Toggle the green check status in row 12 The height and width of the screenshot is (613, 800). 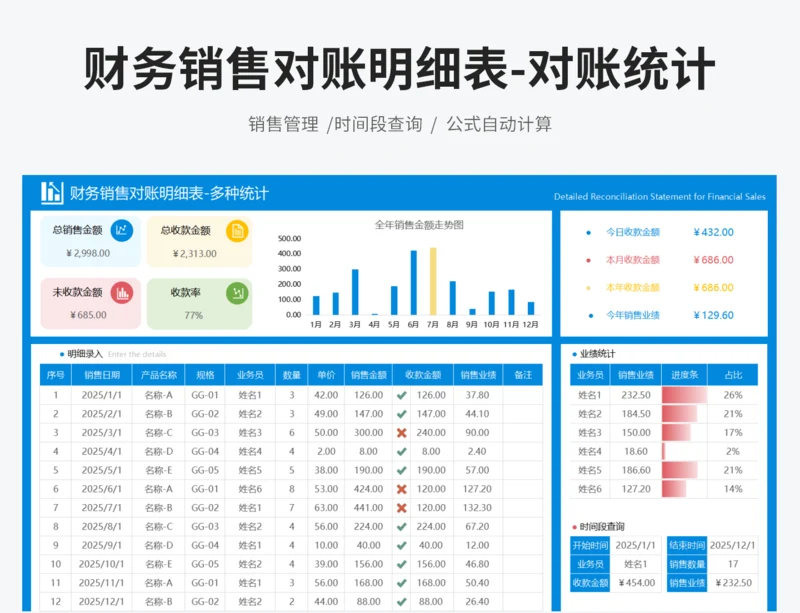[401, 602]
